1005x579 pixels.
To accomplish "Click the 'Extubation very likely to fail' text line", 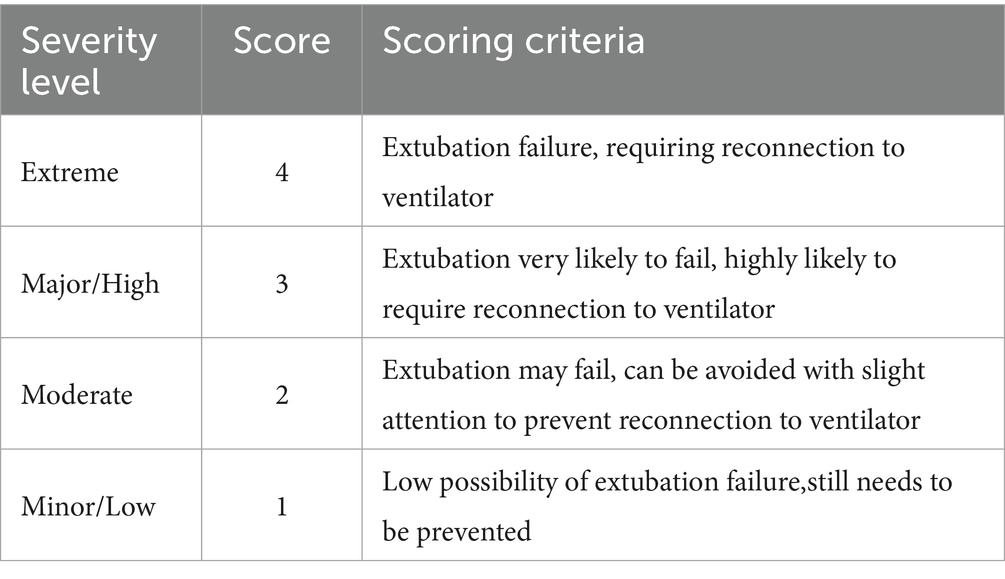I will 639,259.
